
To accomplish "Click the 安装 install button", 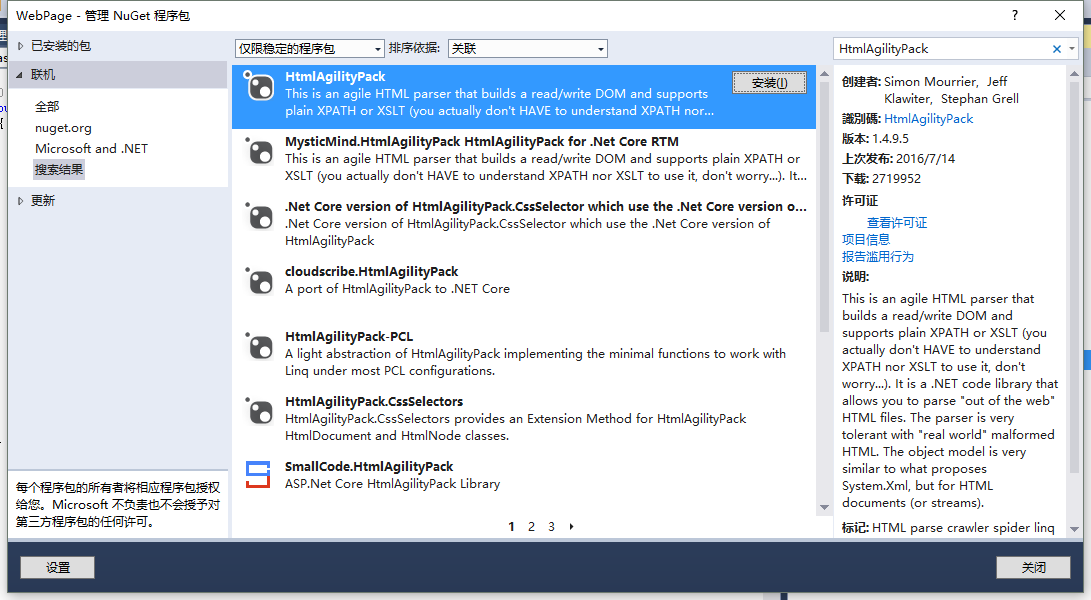I will tap(770, 83).
